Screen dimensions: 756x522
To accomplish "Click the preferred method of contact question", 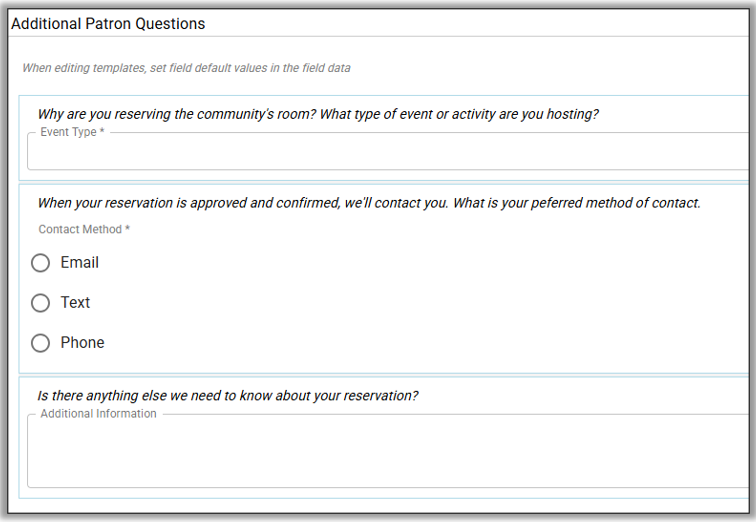I will tap(369, 203).
